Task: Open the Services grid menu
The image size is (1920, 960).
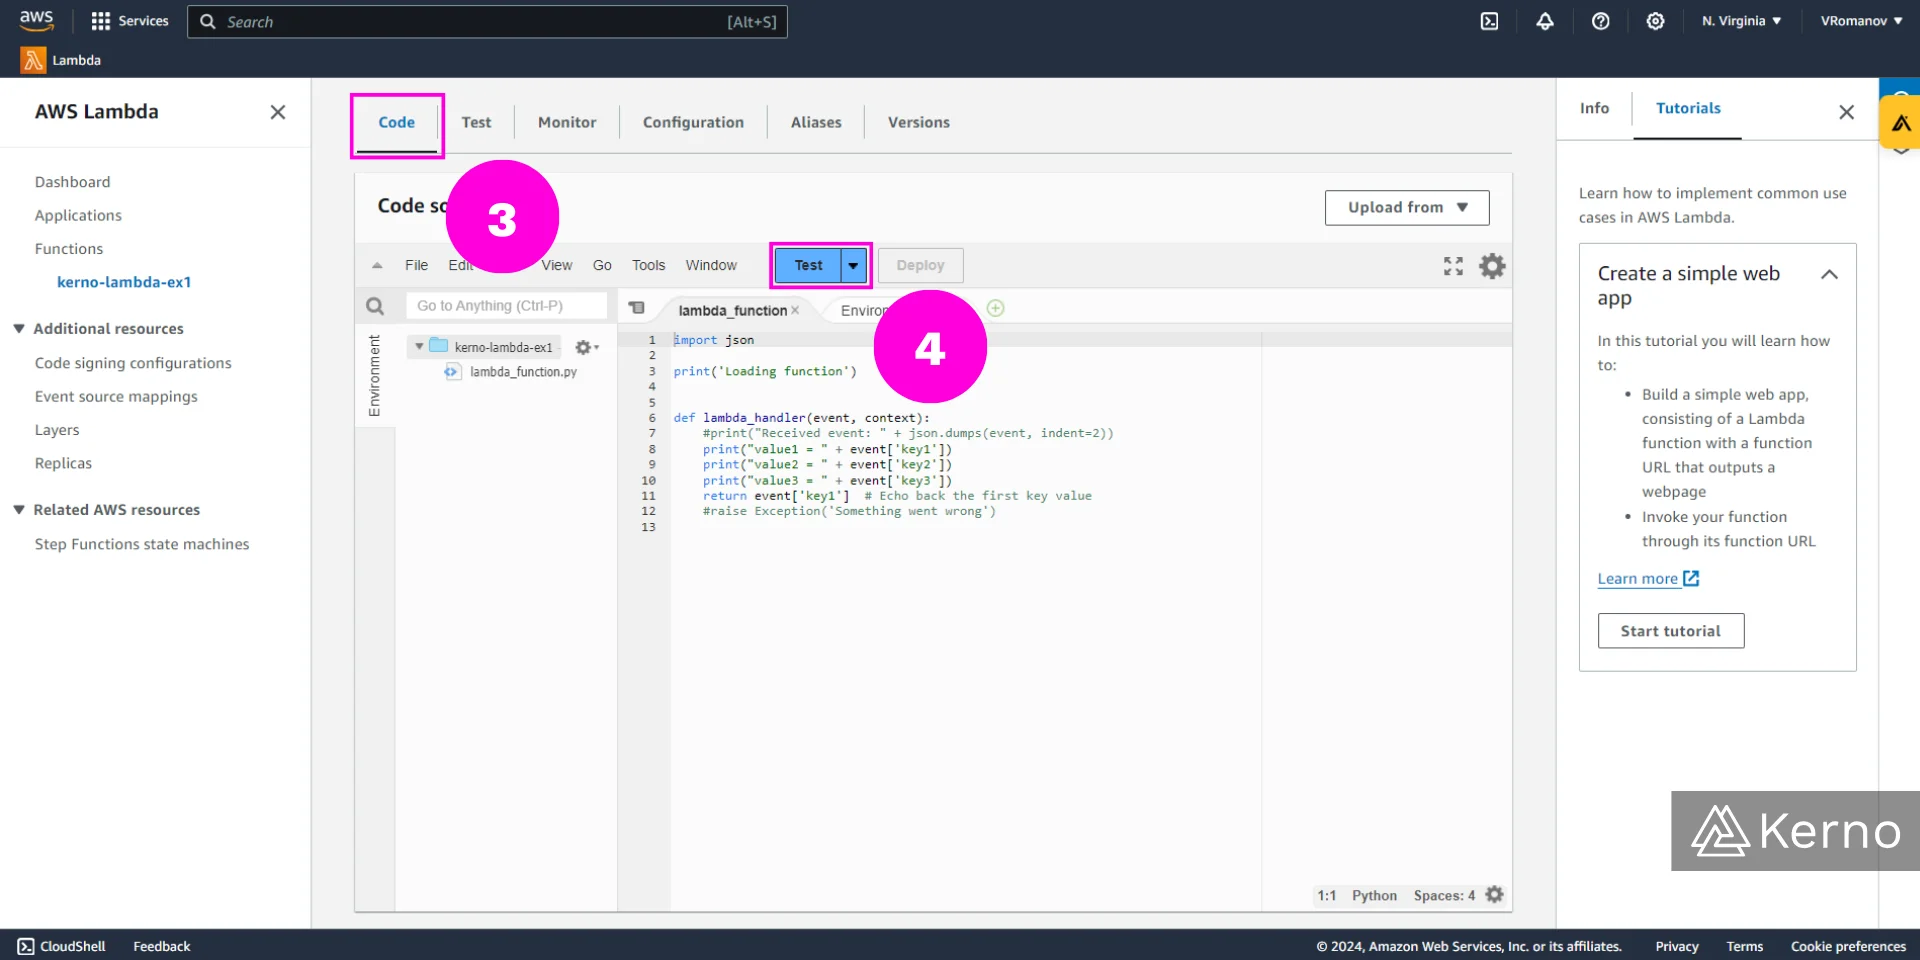Action: pos(130,21)
